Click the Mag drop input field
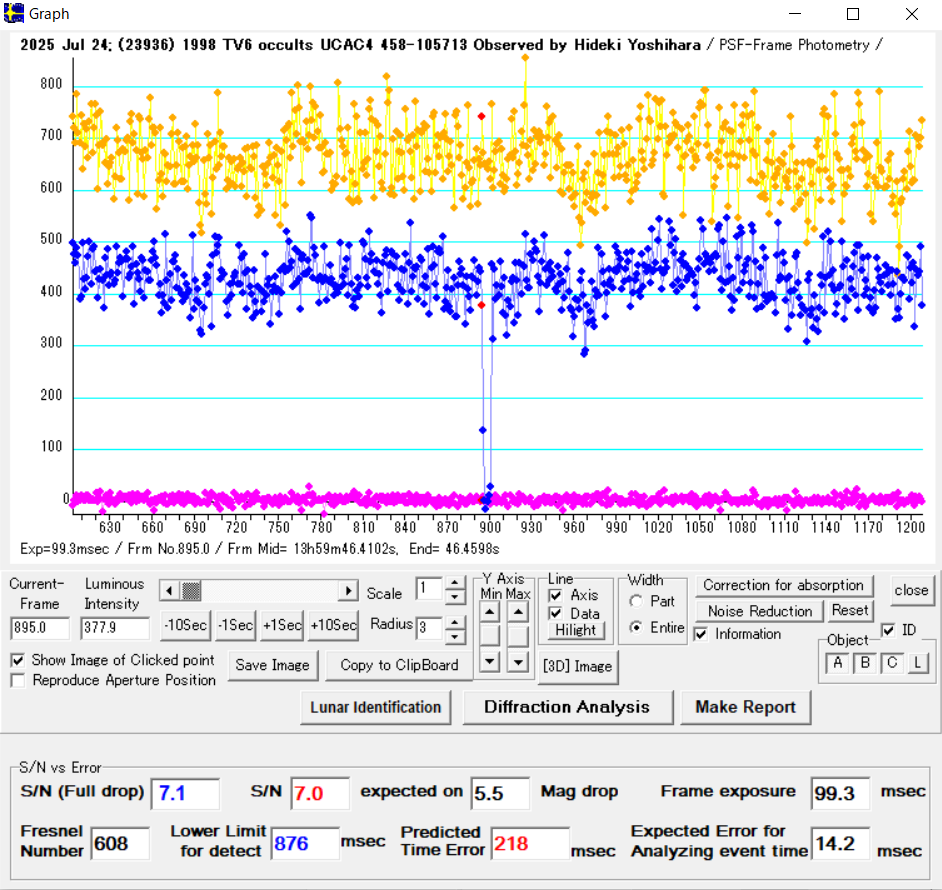Image resolution: width=942 pixels, height=890 pixels. click(x=500, y=792)
